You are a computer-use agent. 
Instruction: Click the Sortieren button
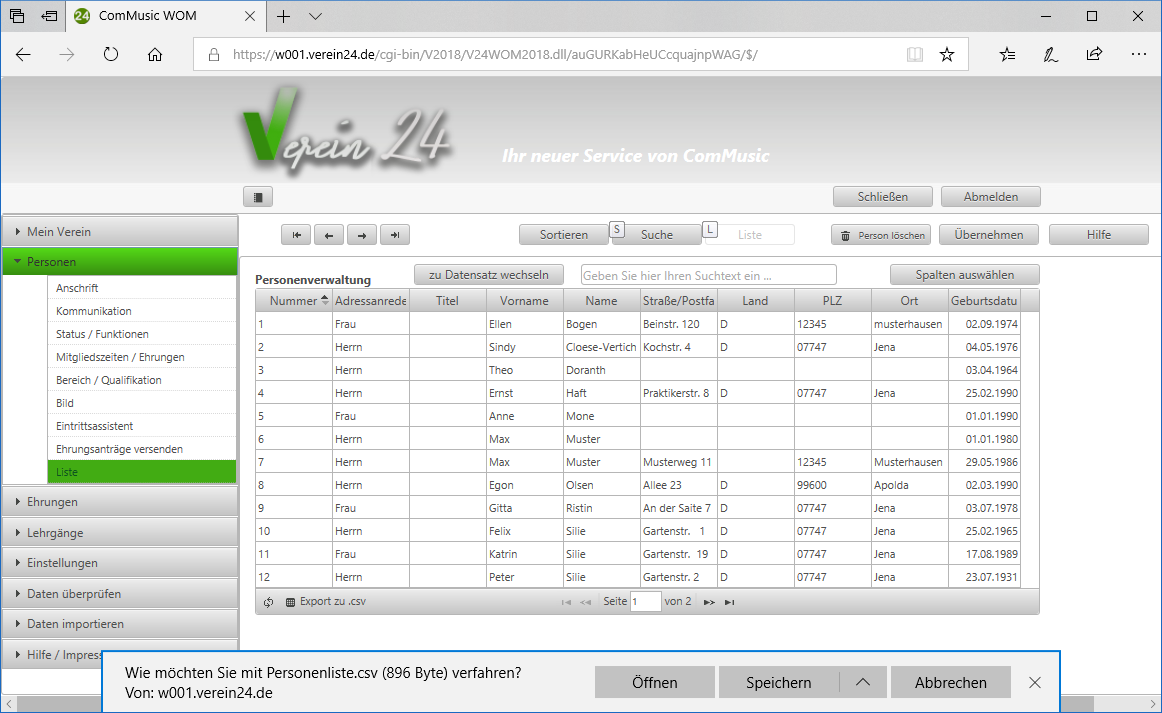563,235
